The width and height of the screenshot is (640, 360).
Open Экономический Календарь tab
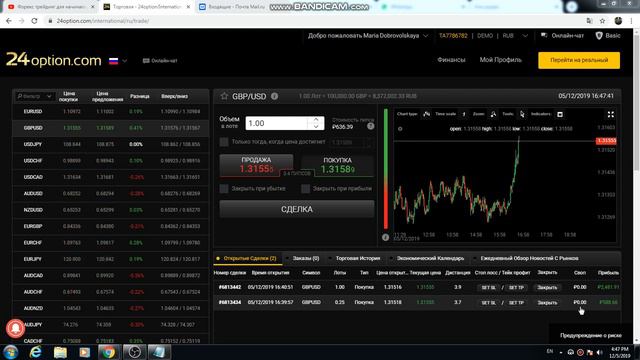point(430,258)
